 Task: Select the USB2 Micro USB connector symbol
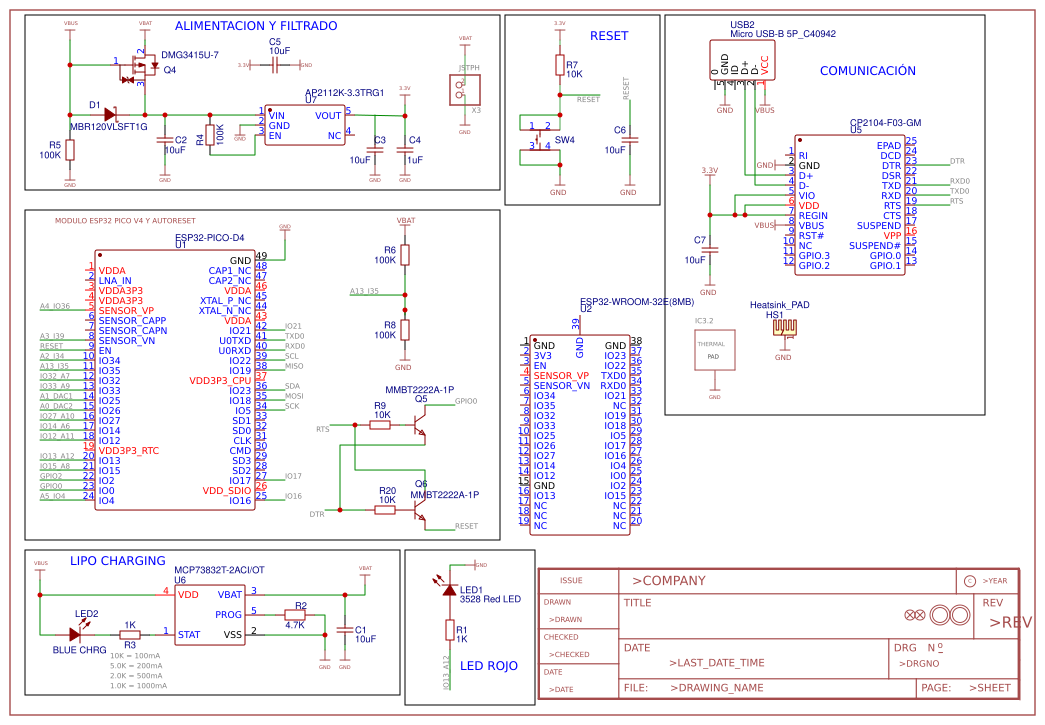pyautogui.click(x=742, y=60)
